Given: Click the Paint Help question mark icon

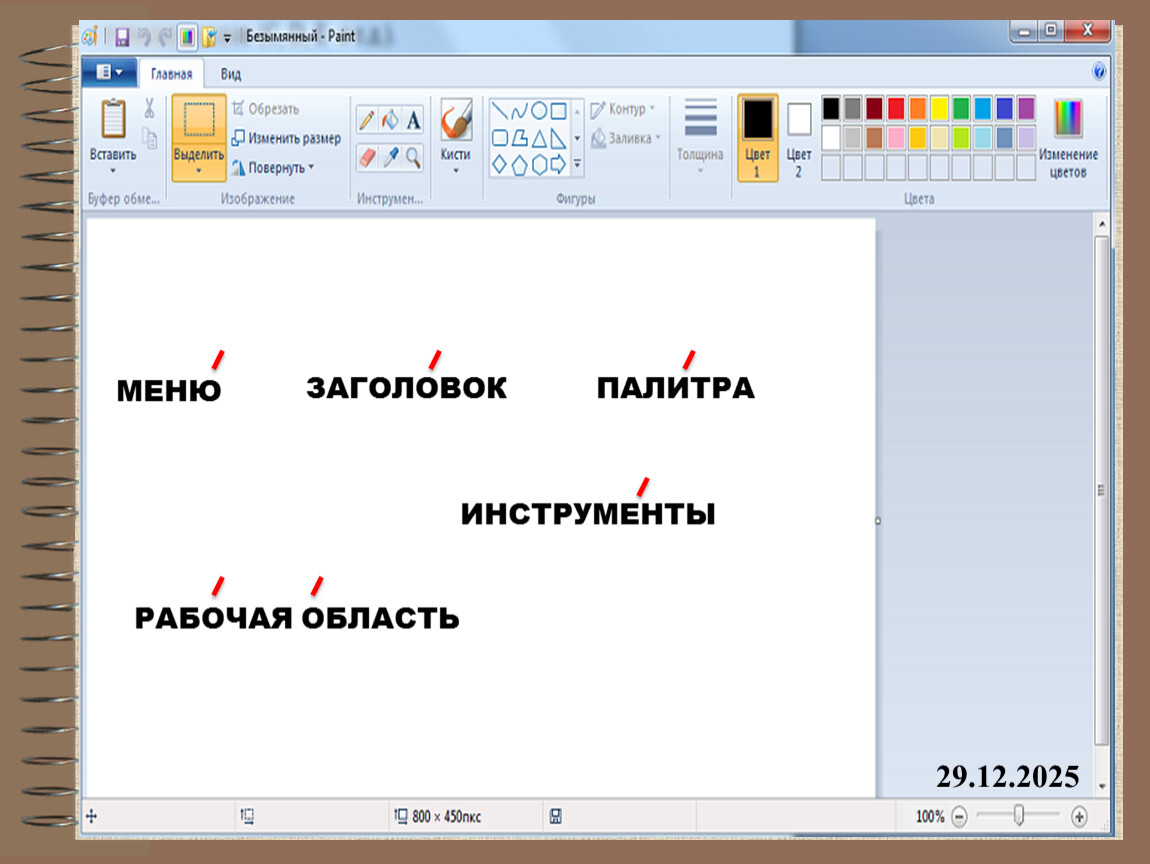Looking at the screenshot, I should [1099, 72].
